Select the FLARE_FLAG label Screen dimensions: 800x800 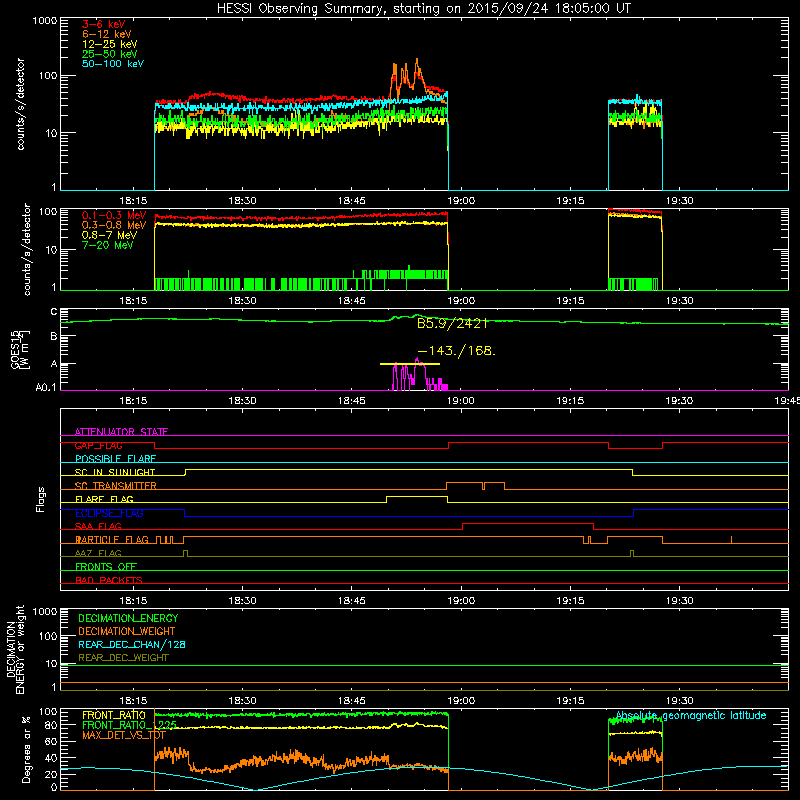point(104,499)
